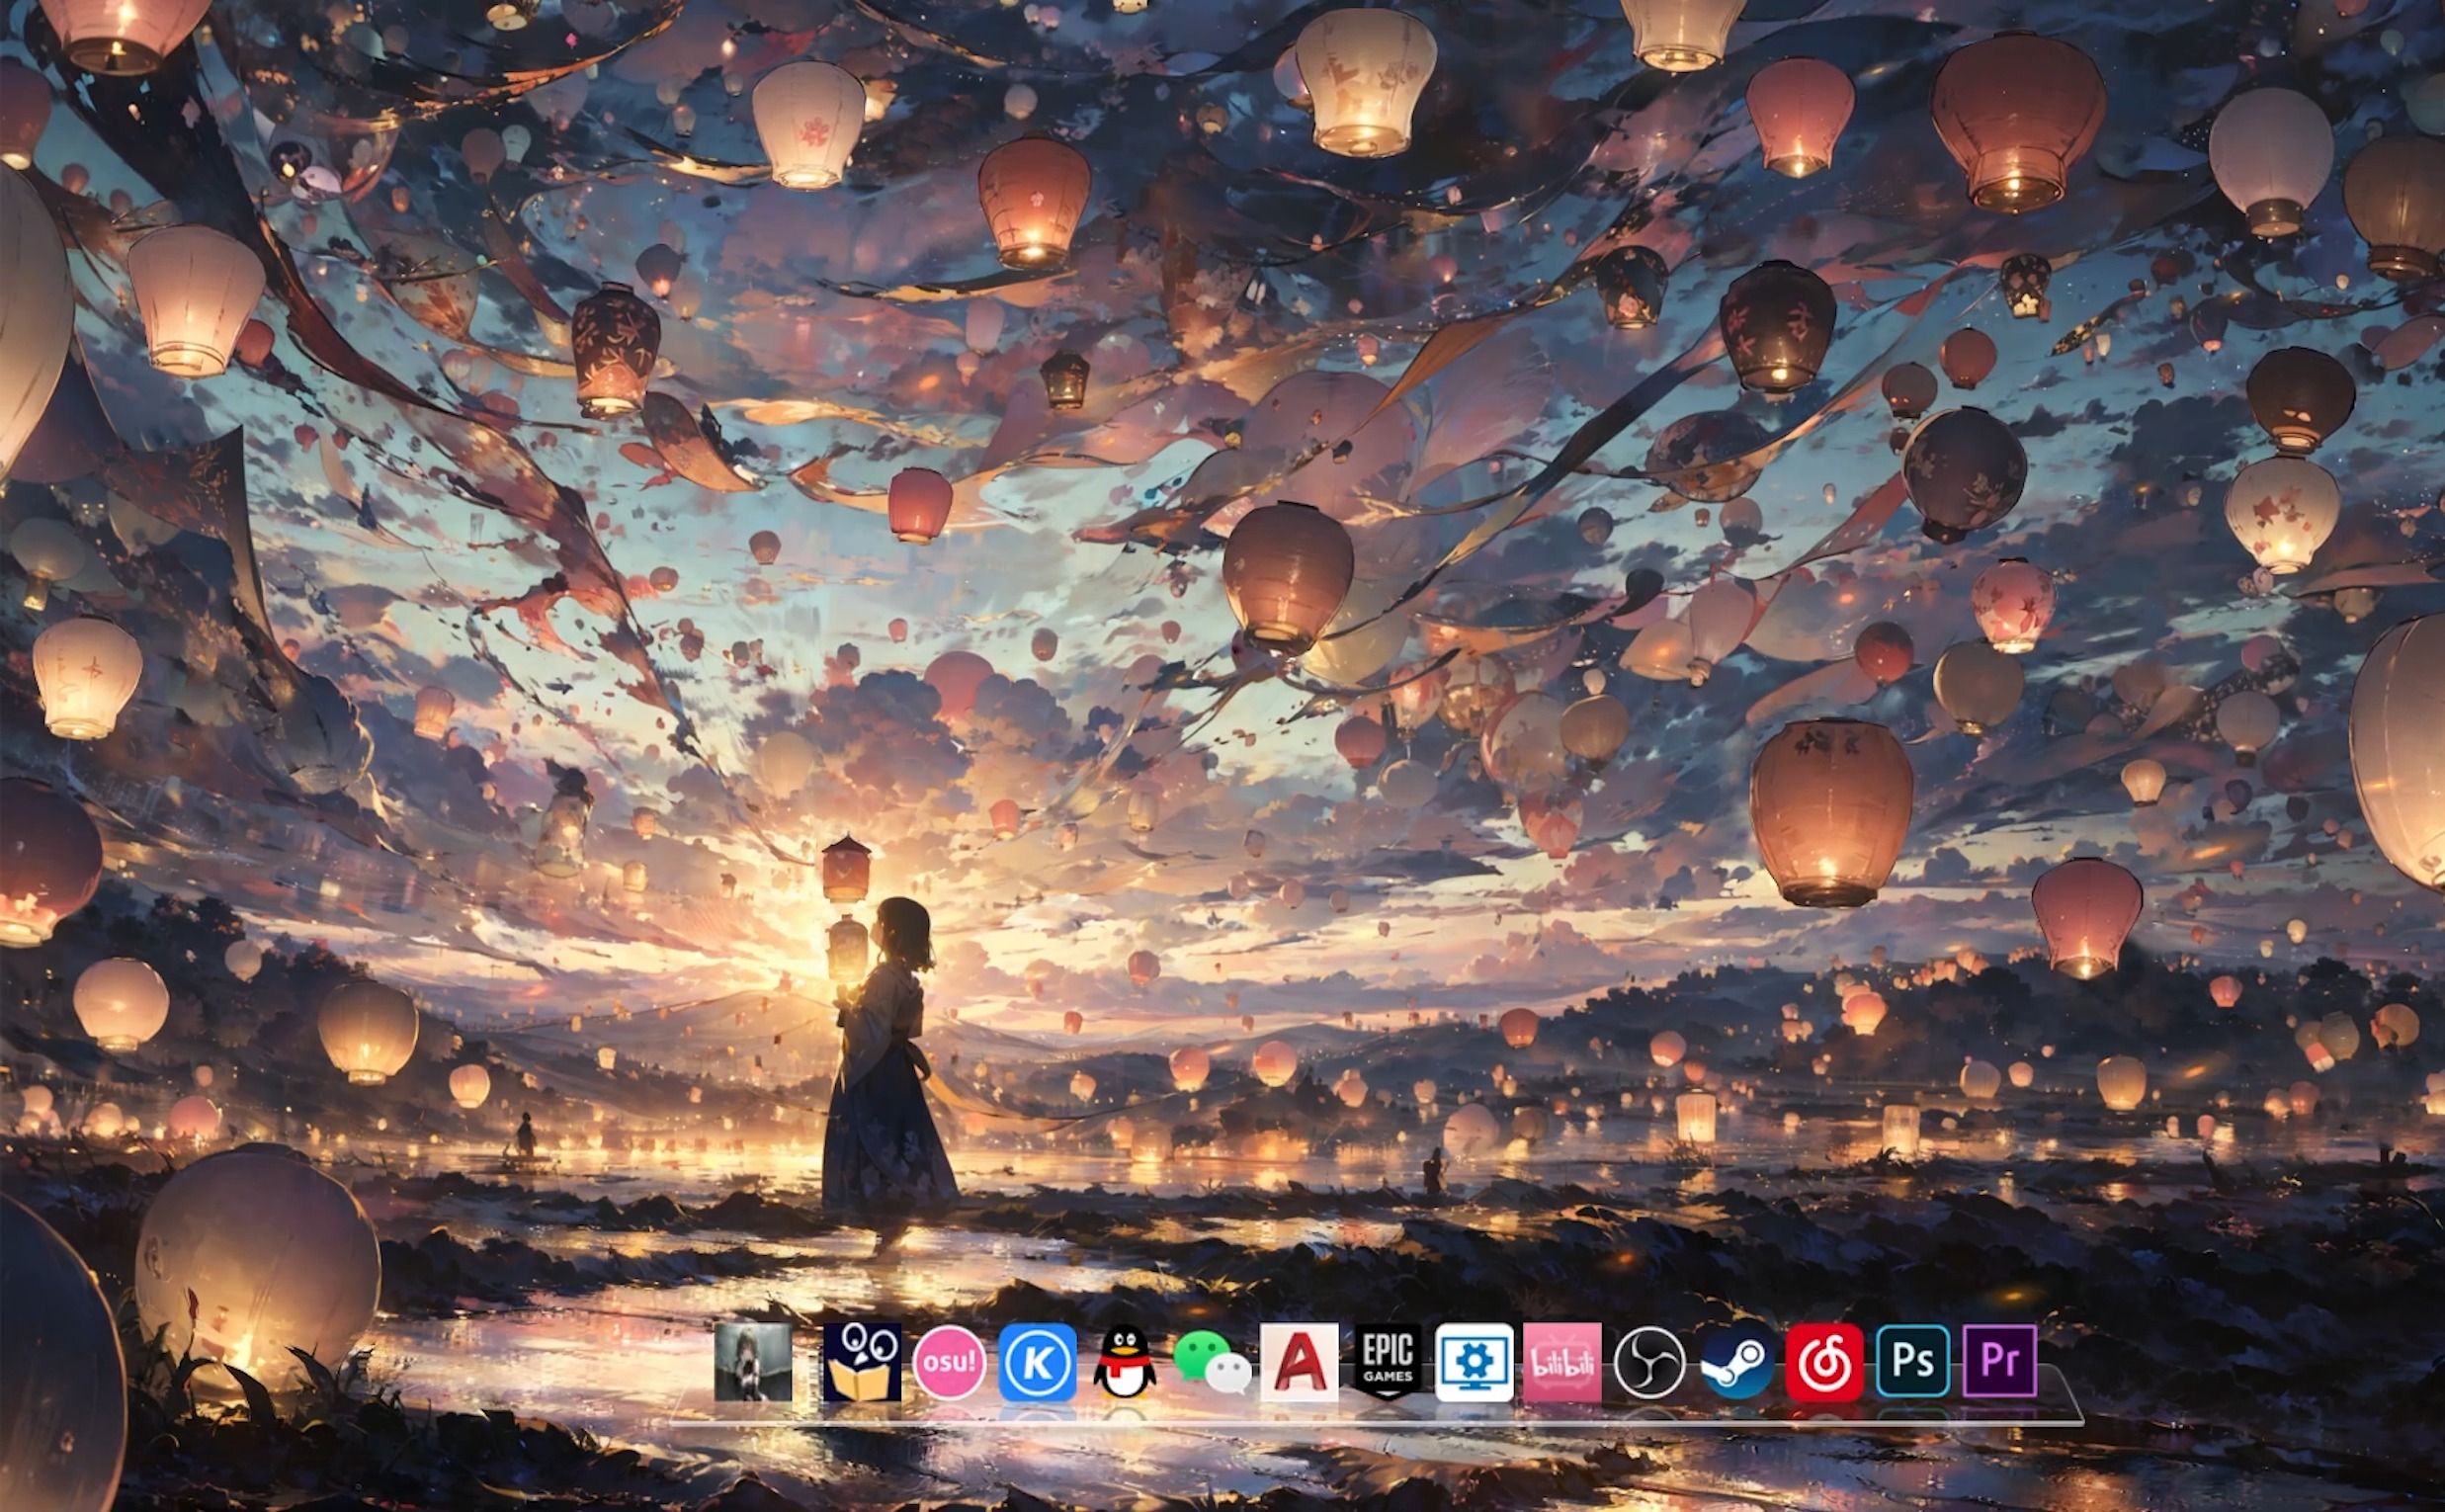
Task: Launch Photoshop Ps icon
Action: (x=1912, y=1362)
